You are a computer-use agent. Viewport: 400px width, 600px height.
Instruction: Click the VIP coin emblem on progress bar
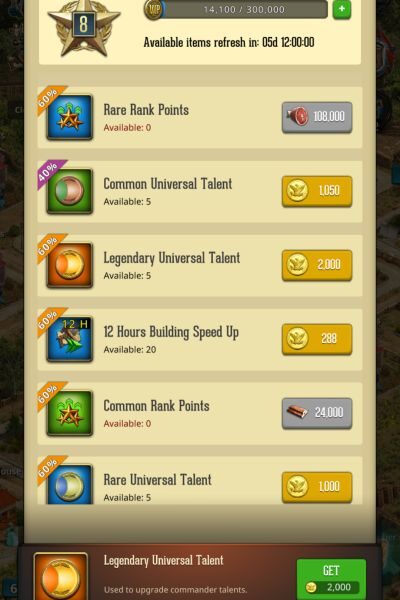point(154,10)
